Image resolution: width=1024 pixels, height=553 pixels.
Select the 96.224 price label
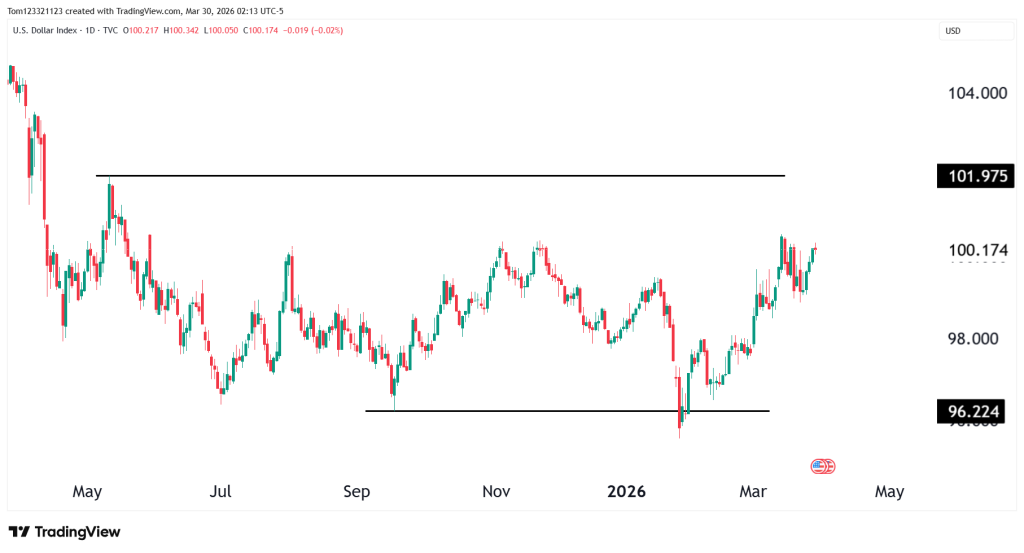(x=976, y=410)
